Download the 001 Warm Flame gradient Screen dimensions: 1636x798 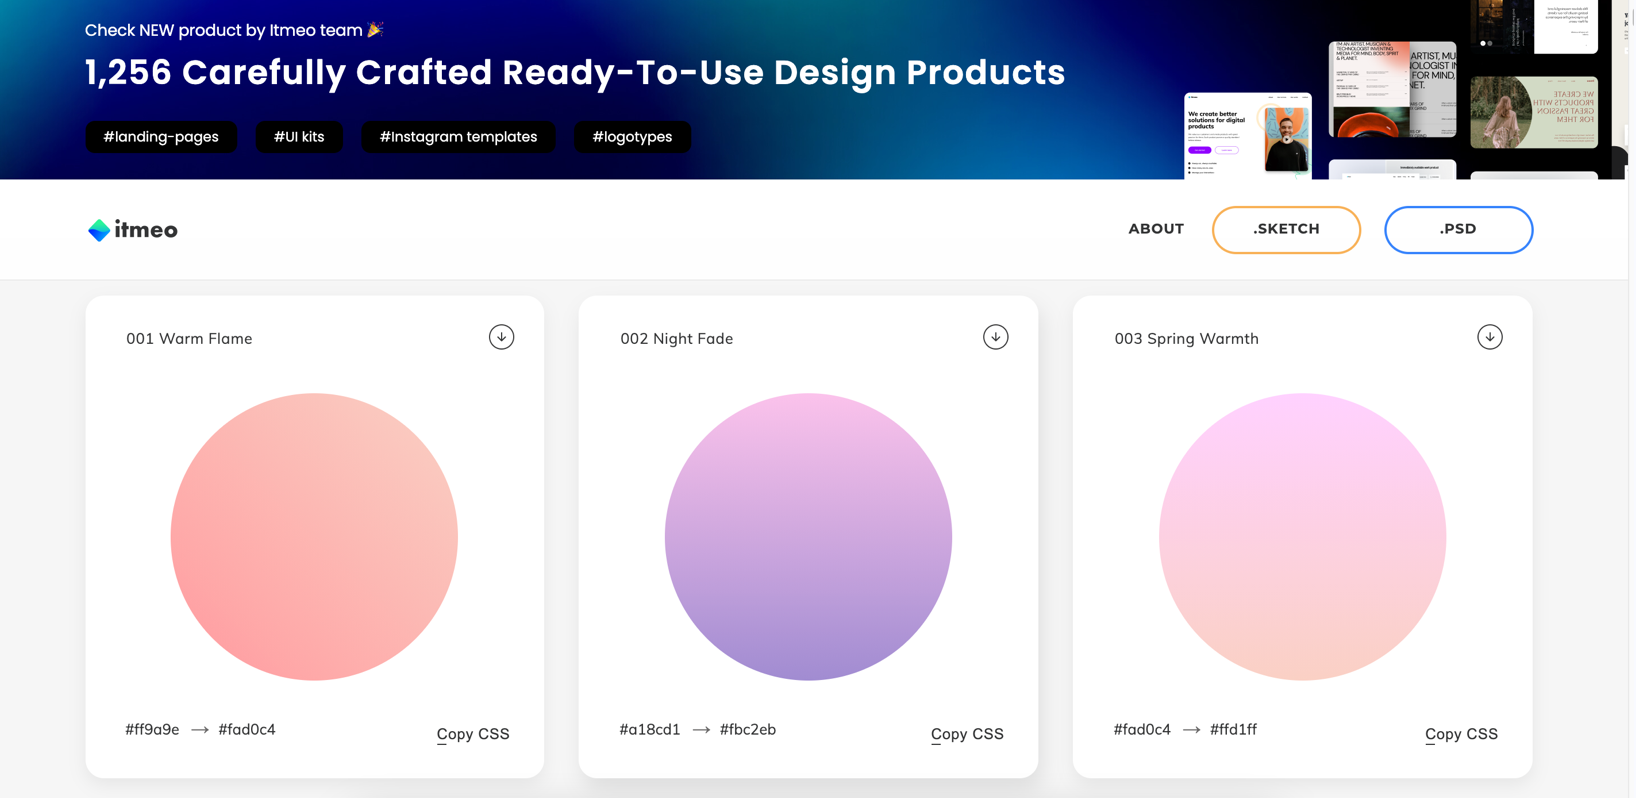(x=501, y=337)
